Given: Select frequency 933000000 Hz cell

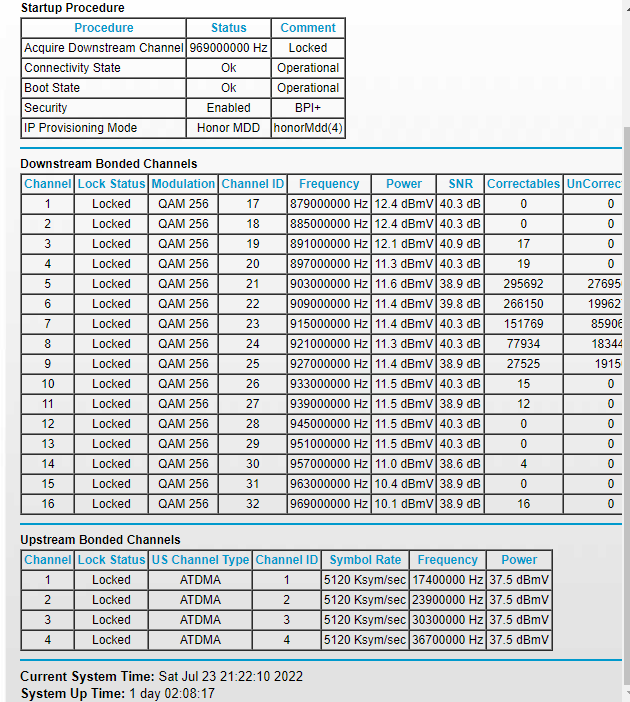Looking at the screenshot, I should (x=329, y=384).
